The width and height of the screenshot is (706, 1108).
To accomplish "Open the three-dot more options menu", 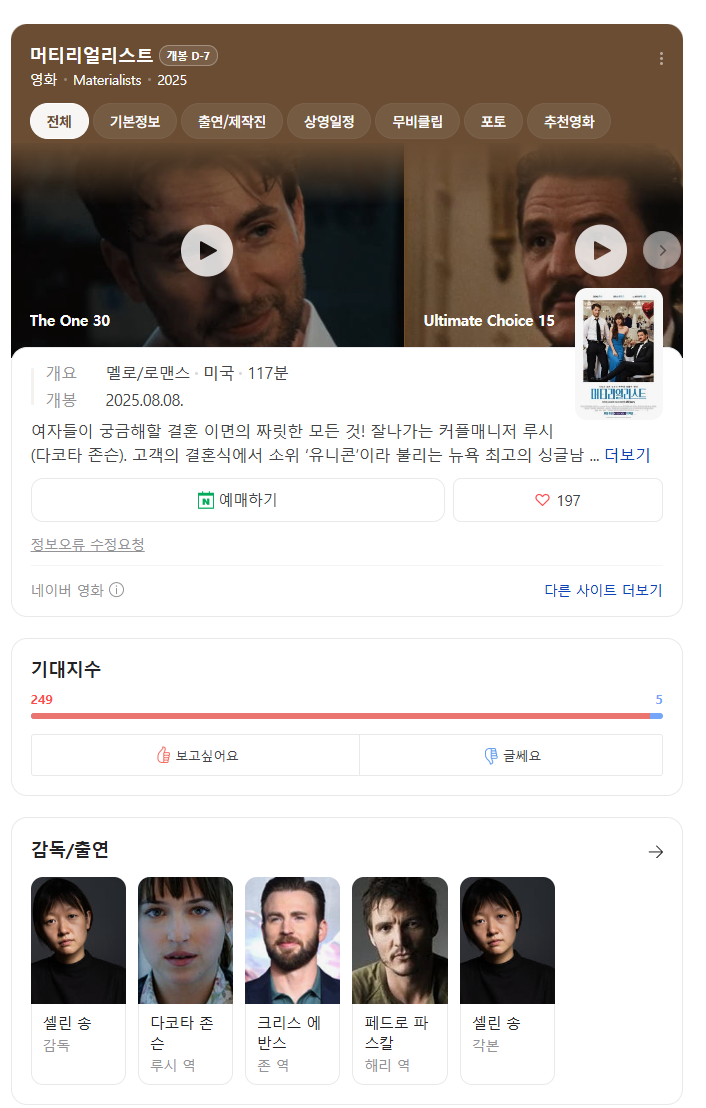I will click(x=661, y=59).
